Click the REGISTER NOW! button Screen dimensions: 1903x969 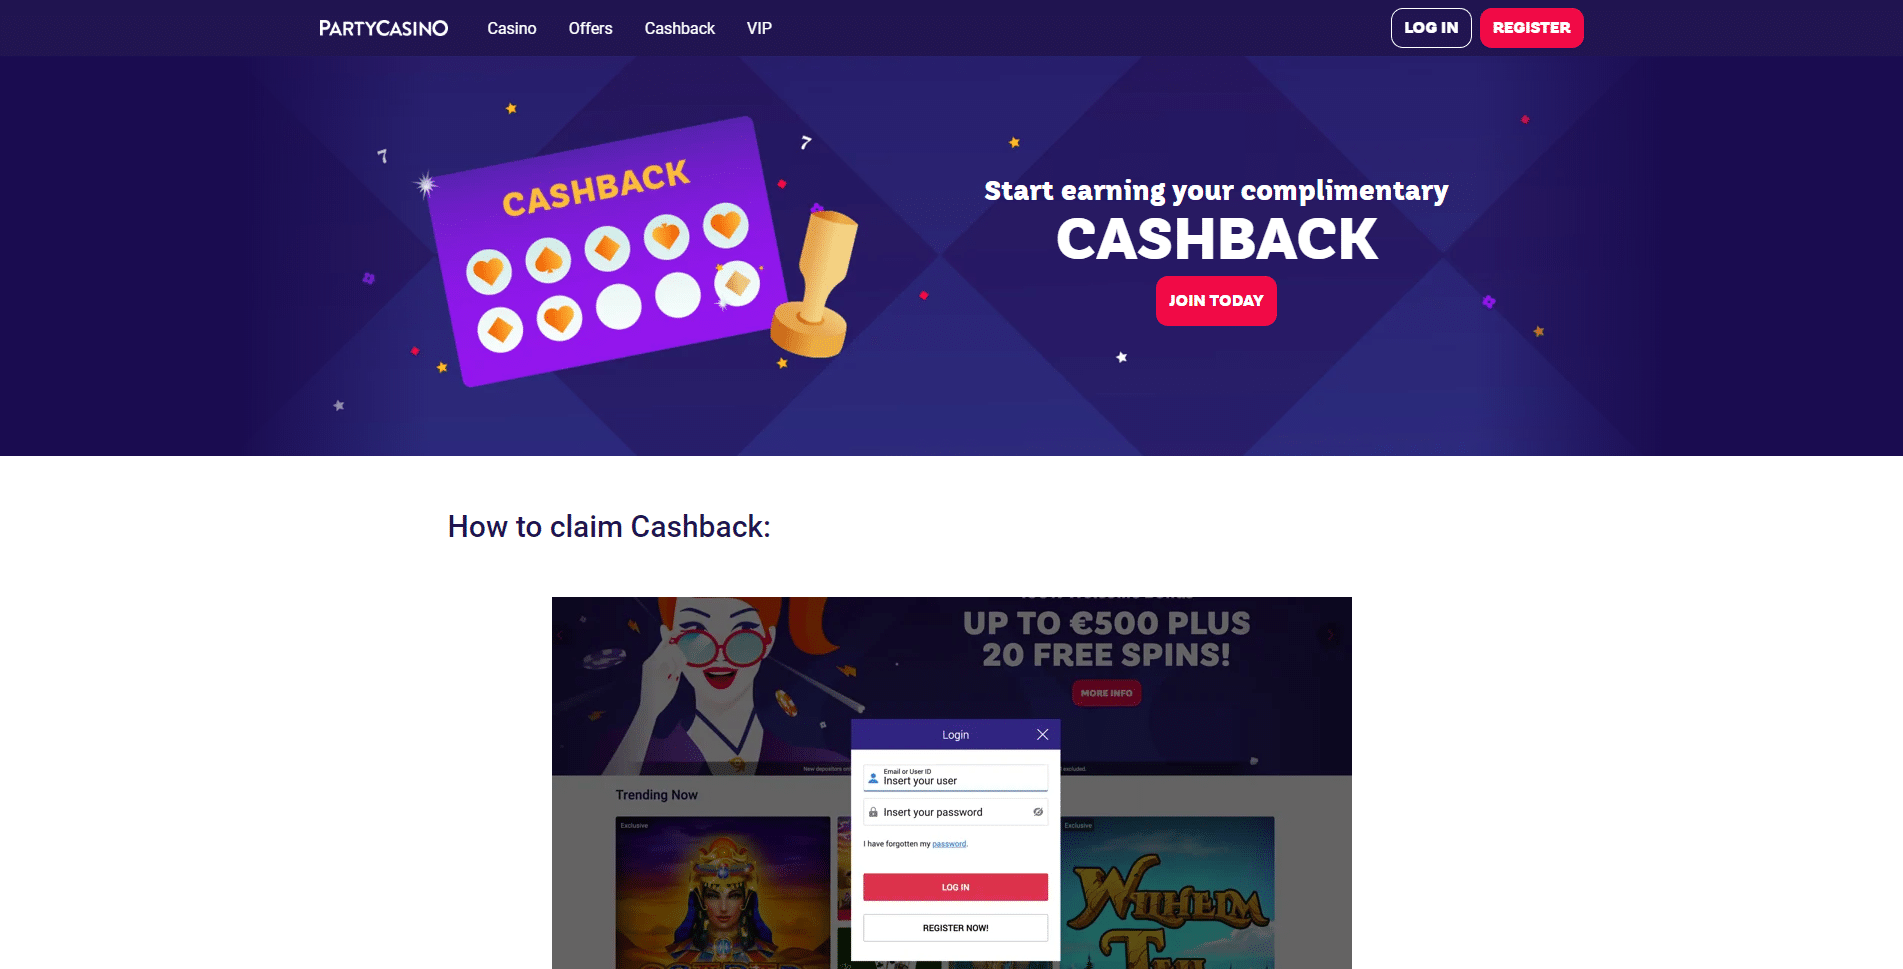(955, 928)
